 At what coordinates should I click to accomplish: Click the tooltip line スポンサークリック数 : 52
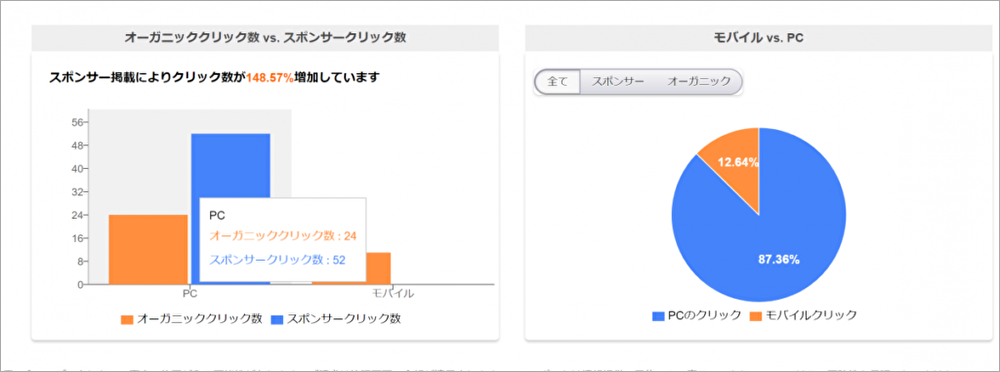[x=277, y=260]
